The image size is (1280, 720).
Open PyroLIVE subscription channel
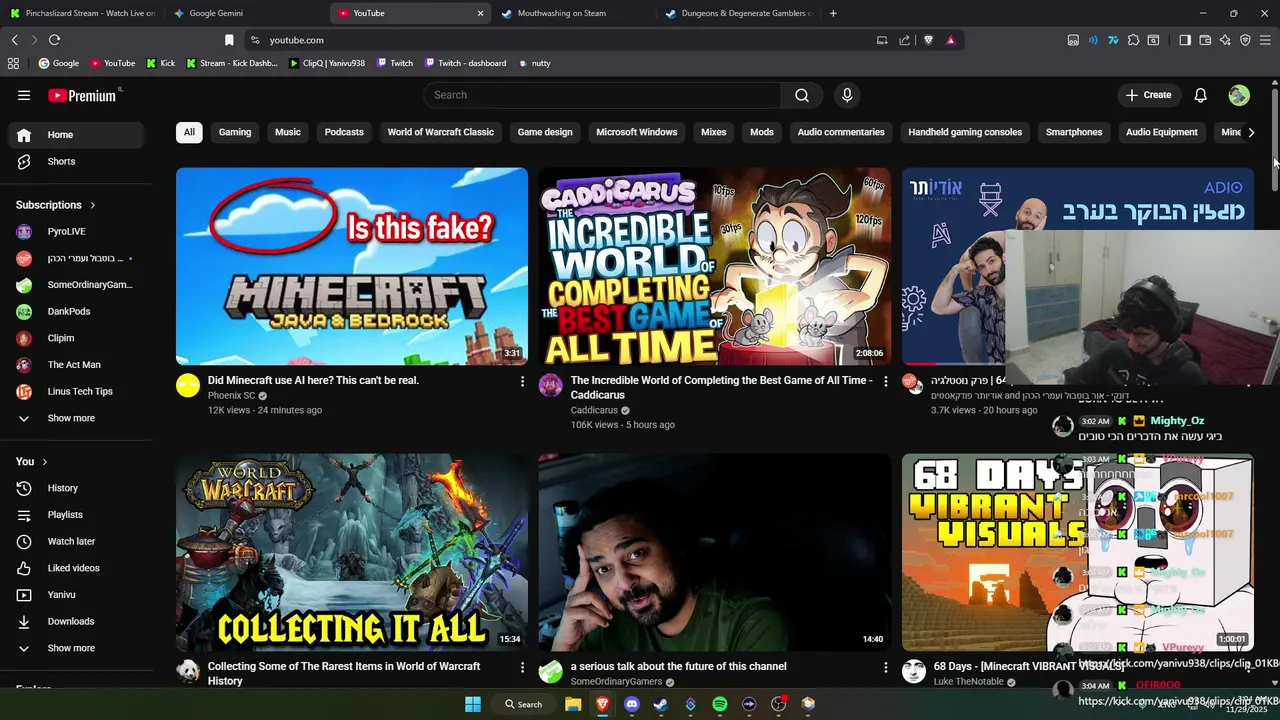pyautogui.click(x=78, y=231)
